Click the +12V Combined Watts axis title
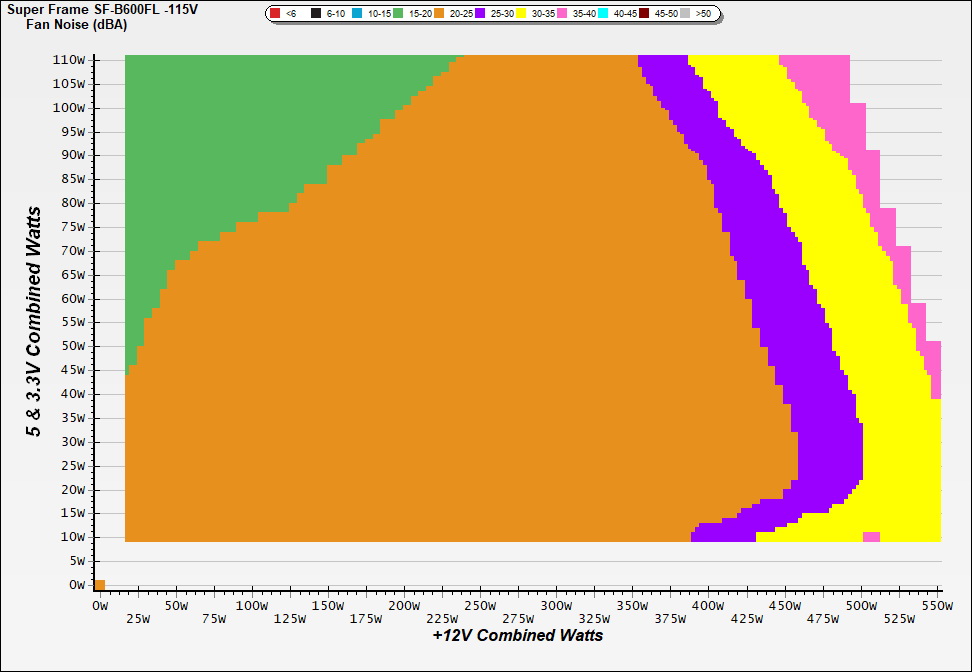 click(518, 635)
